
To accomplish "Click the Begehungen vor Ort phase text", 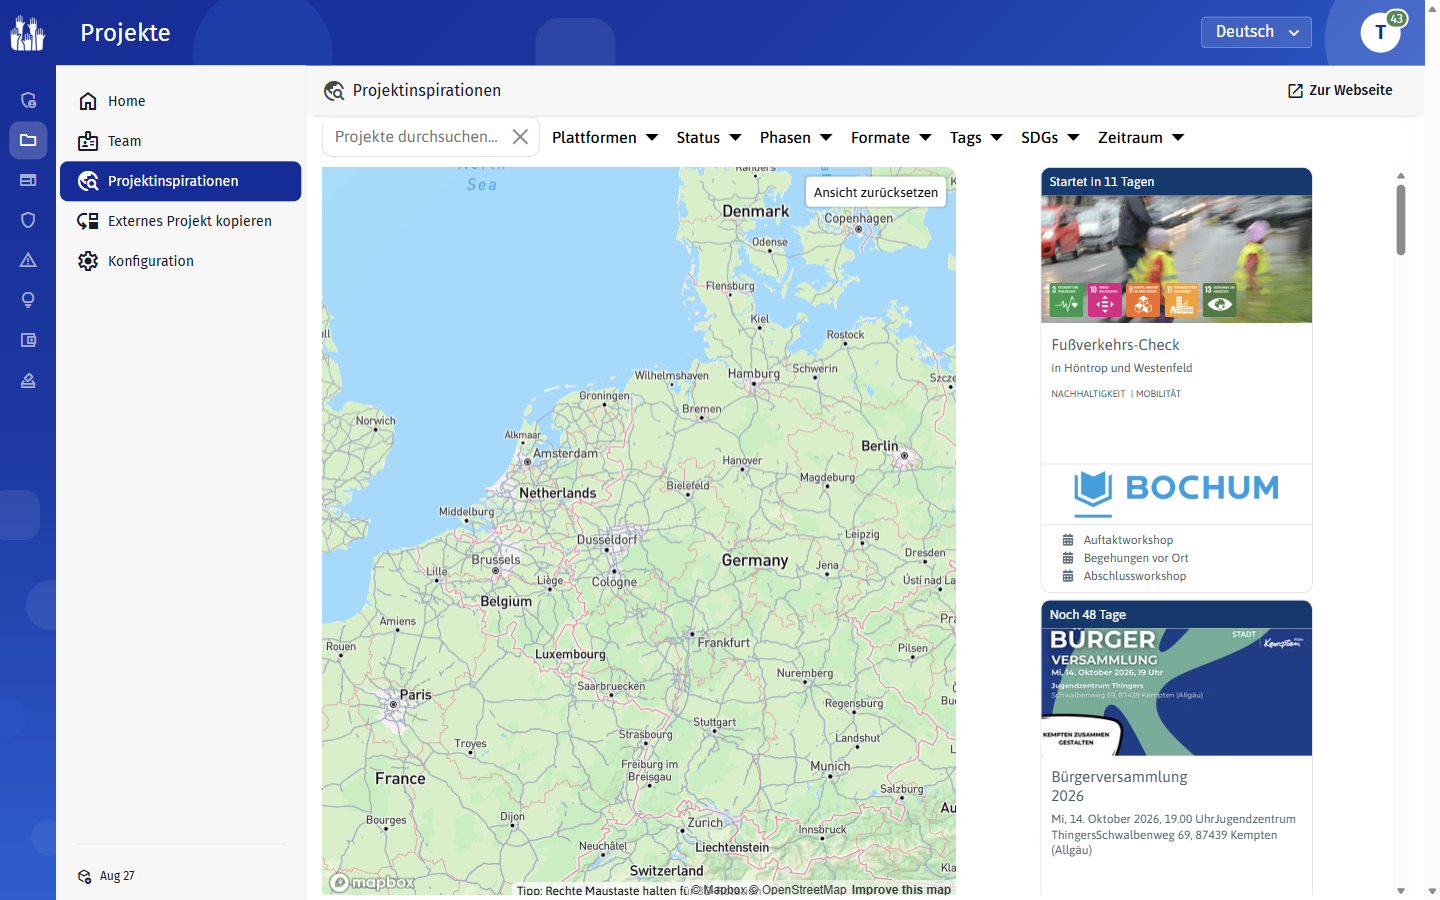I will pyautogui.click(x=1136, y=558).
